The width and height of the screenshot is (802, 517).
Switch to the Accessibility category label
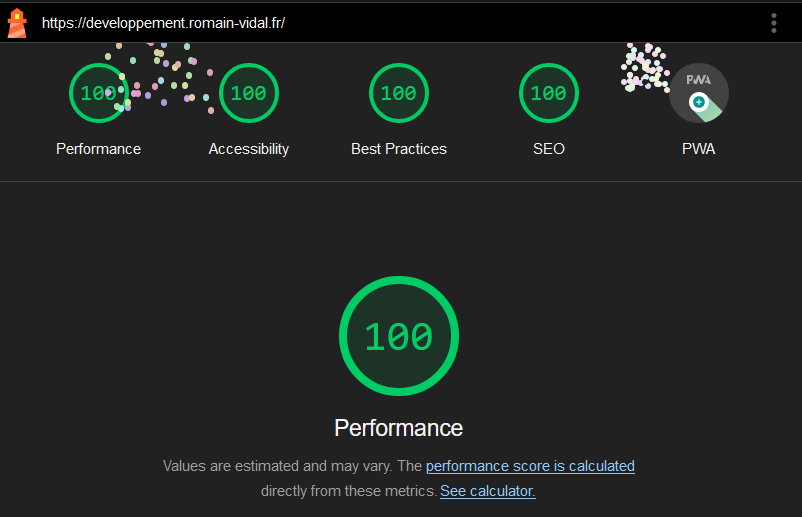(248, 149)
